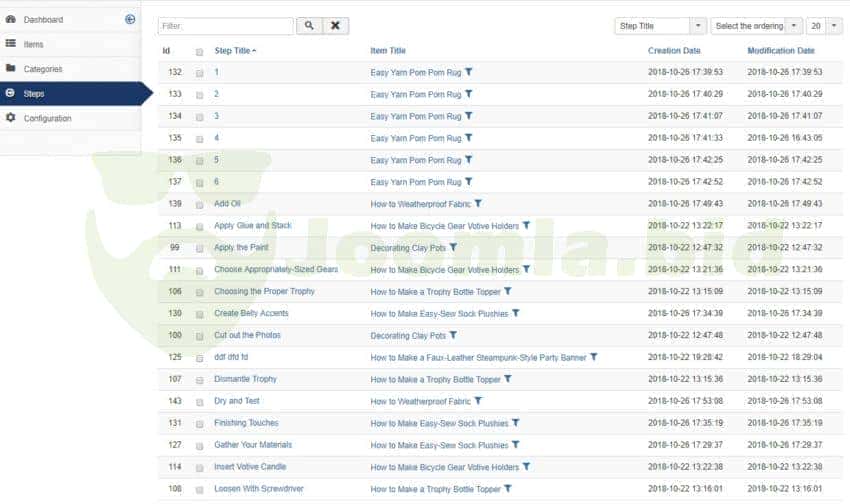Click filter icon next to How to Weatherproof Fabric for Add Oil
This screenshot has width=850, height=504.
point(478,203)
